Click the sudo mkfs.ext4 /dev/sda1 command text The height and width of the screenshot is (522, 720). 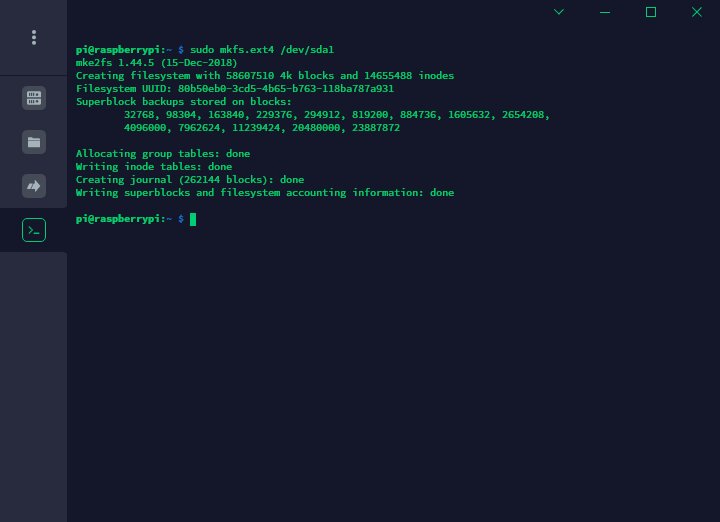[262, 50]
